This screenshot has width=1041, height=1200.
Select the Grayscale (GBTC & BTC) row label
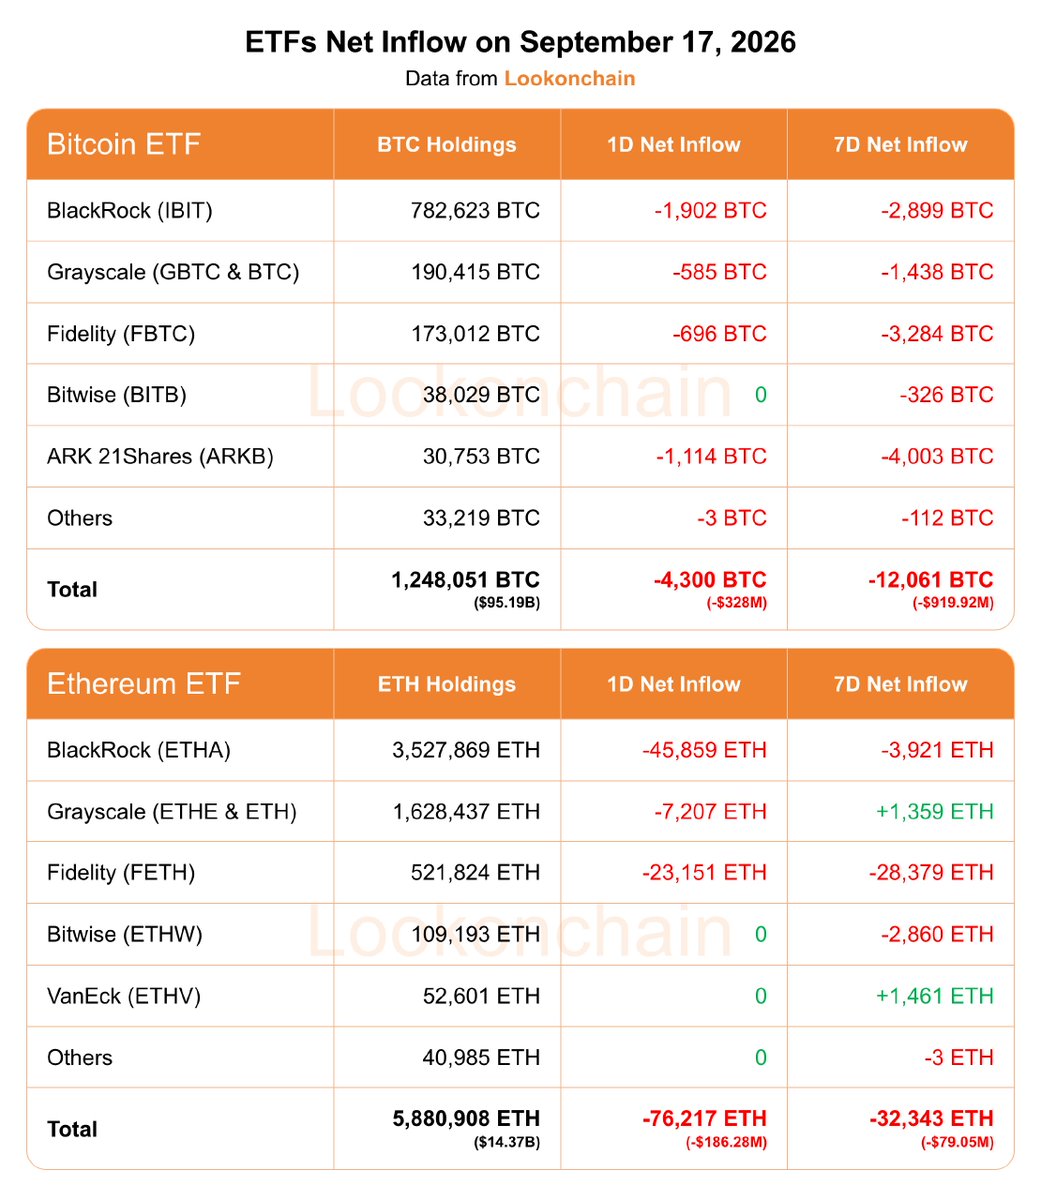click(173, 272)
